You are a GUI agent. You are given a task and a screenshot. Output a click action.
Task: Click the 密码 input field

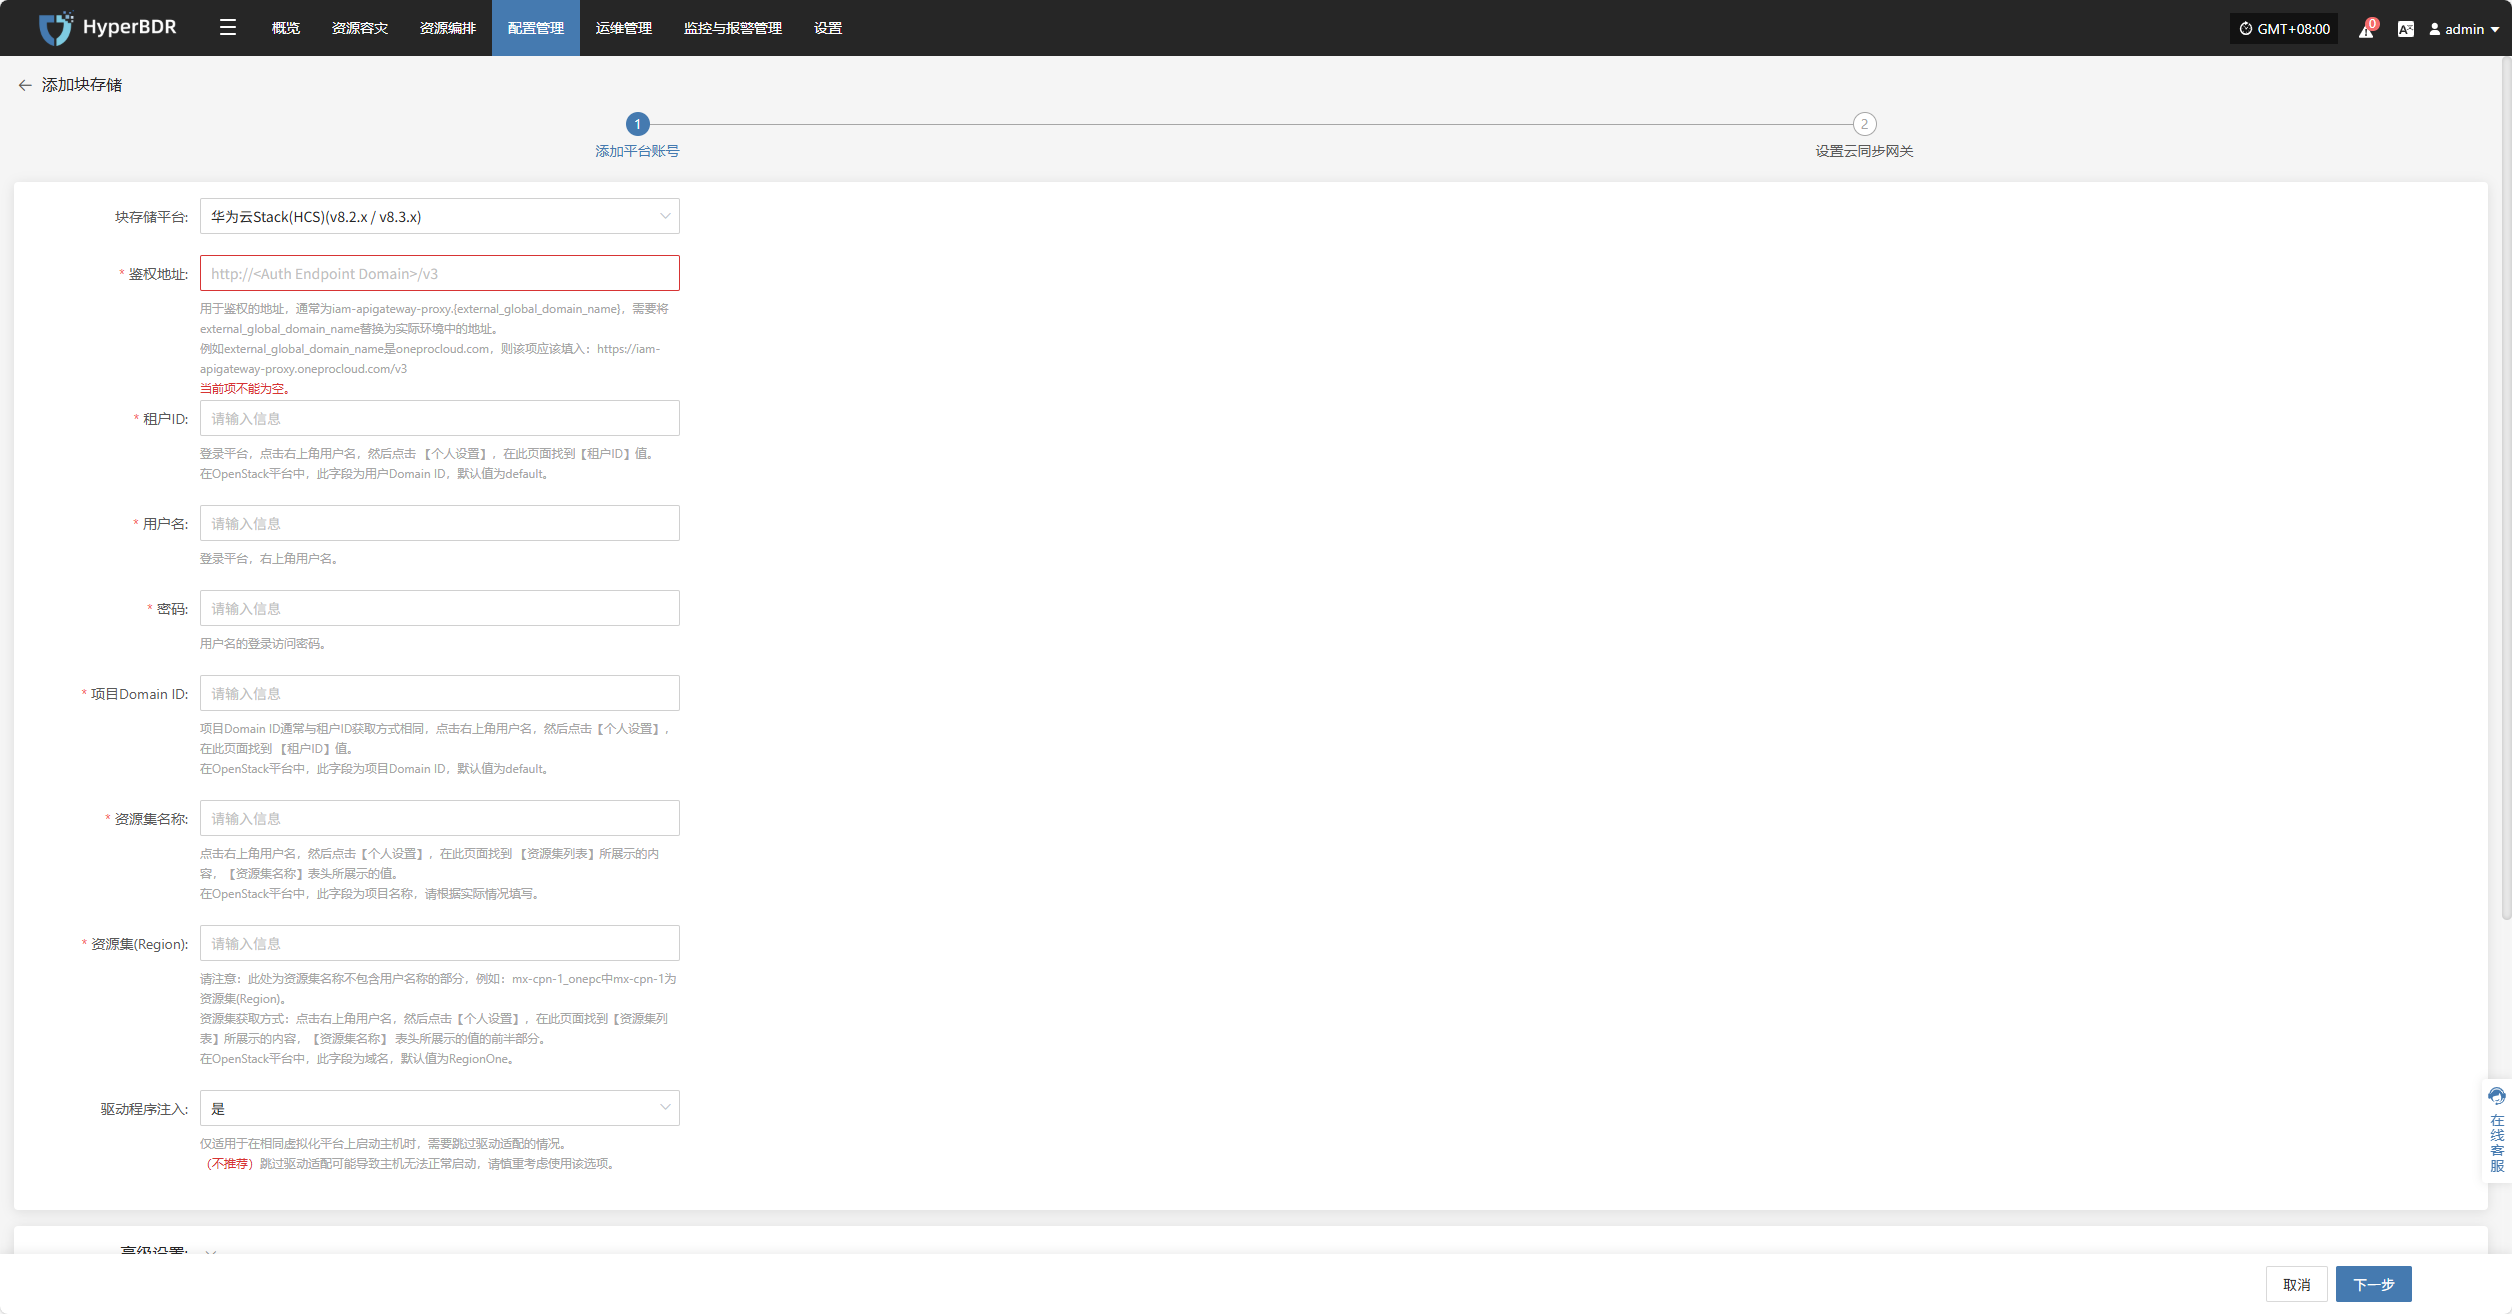[x=439, y=608]
